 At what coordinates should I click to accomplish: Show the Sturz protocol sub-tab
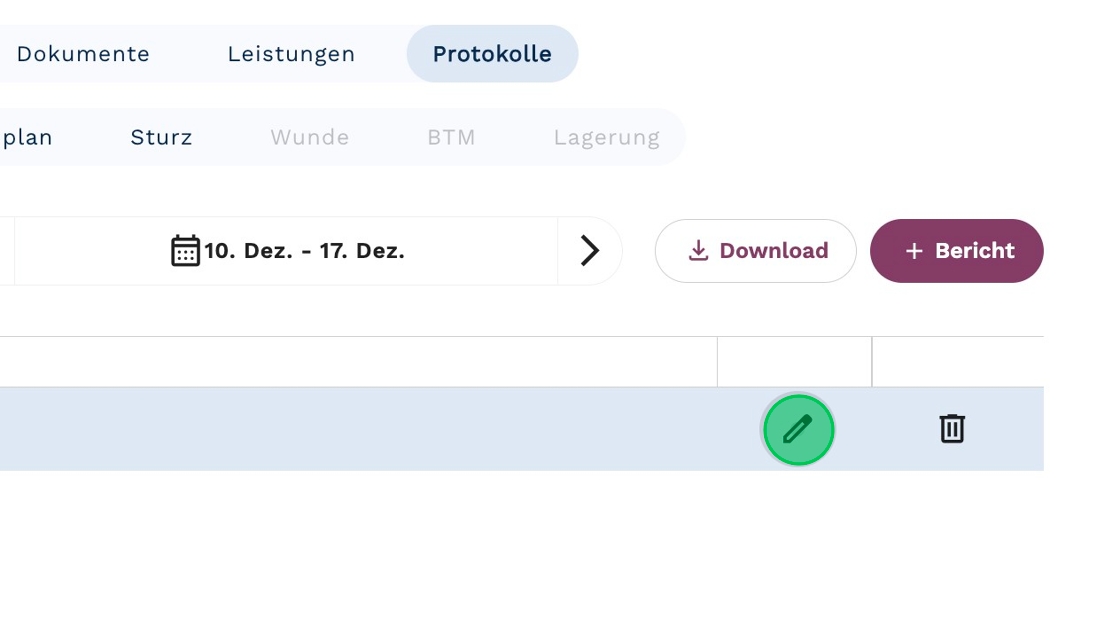coord(161,137)
